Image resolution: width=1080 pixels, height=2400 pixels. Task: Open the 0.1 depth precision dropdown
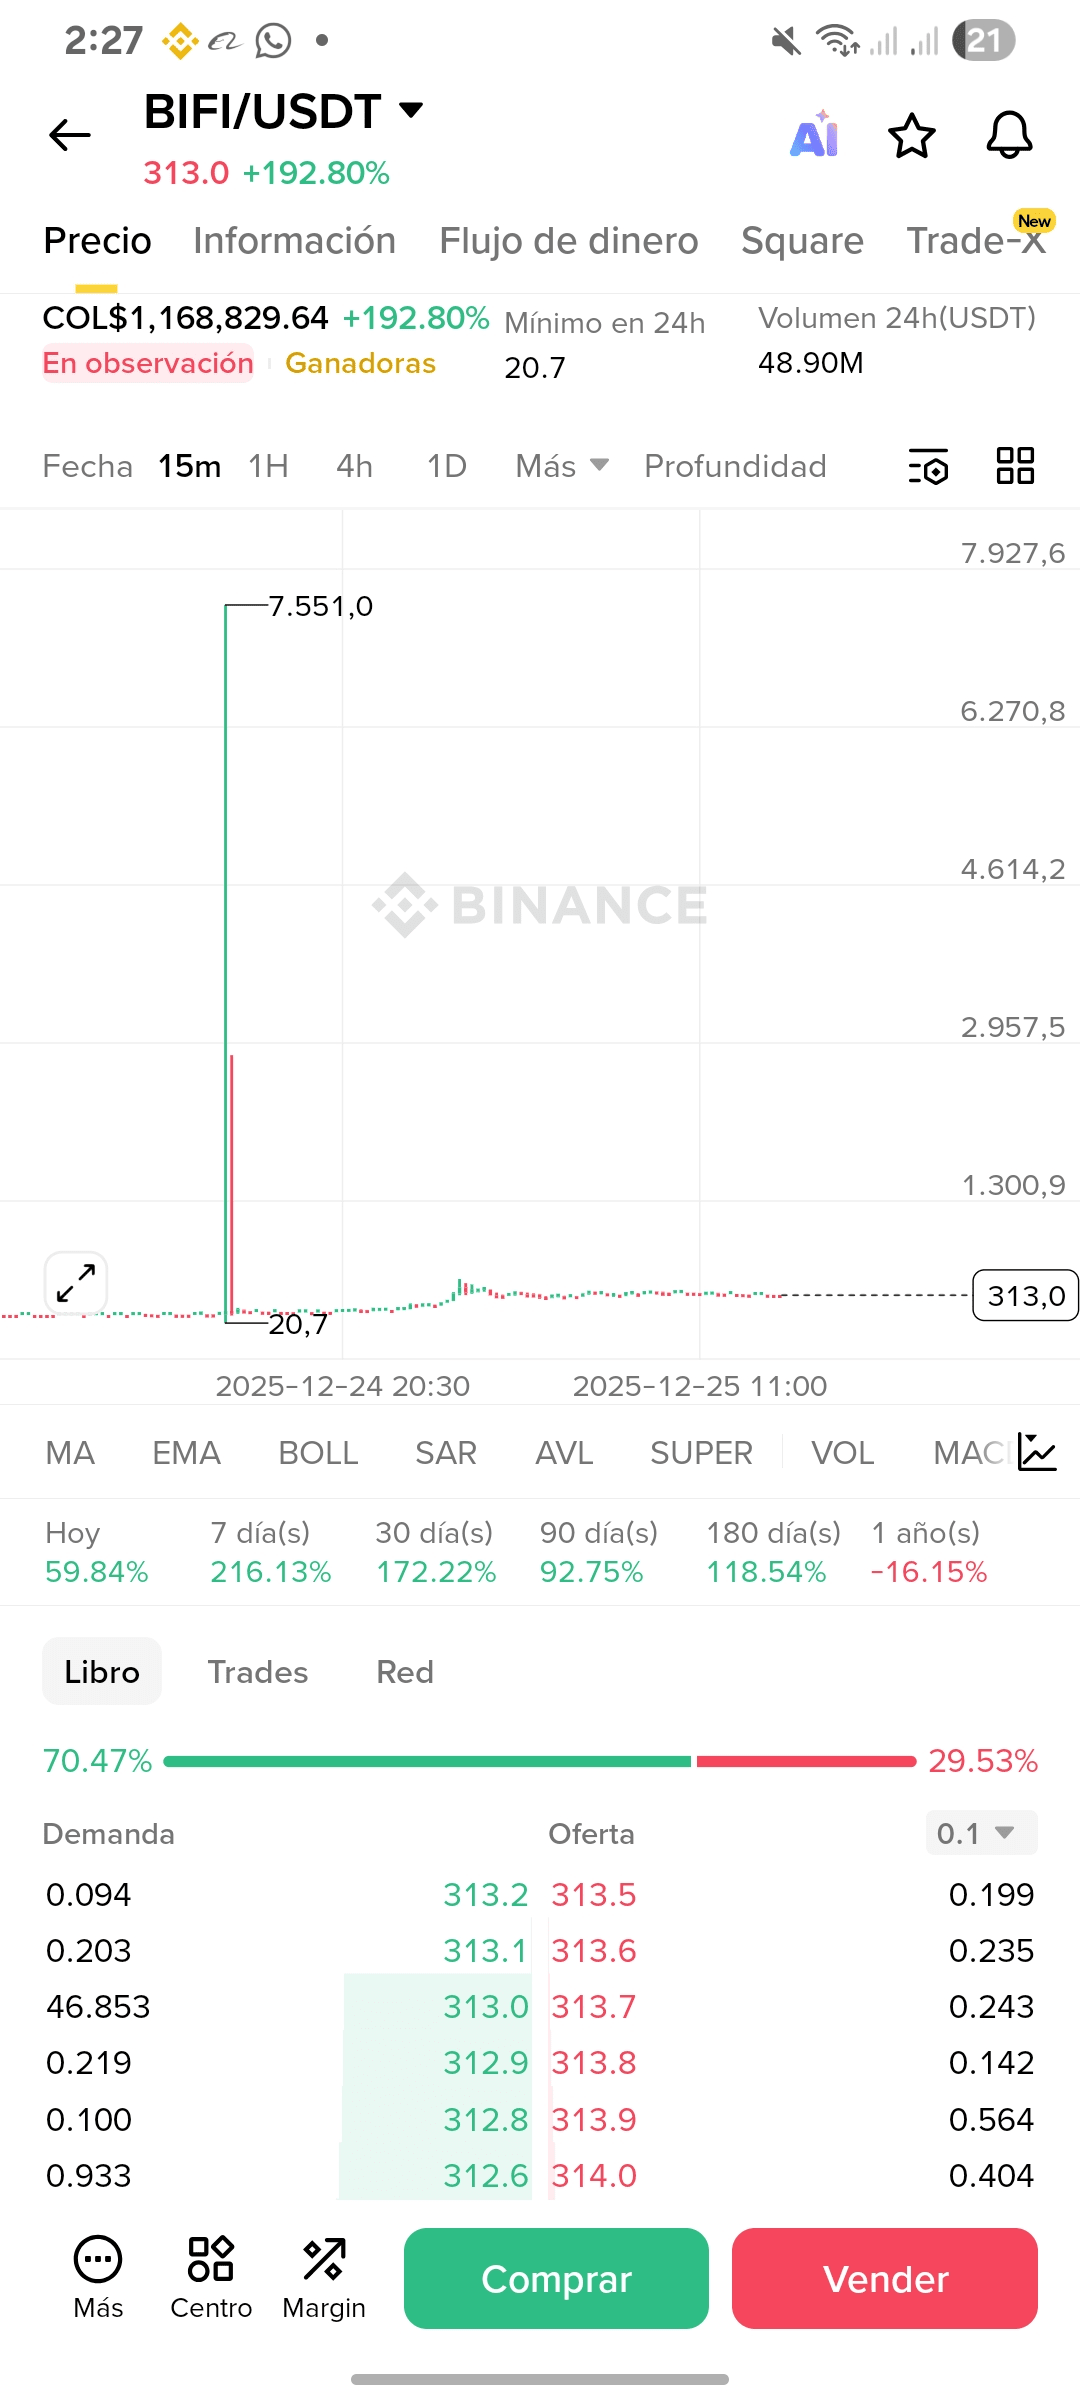point(981,1833)
